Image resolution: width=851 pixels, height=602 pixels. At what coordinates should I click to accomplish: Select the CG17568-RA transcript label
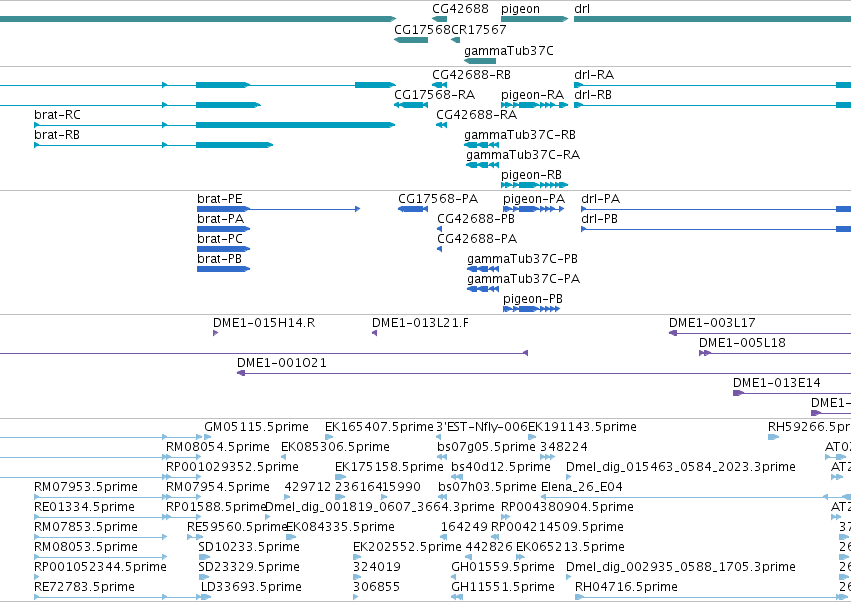coord(434,95)
